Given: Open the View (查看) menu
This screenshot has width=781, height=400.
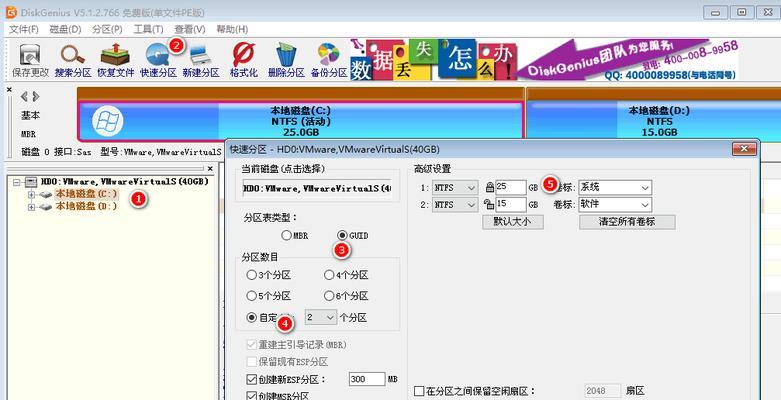Looking at the screenshot, I should point(190,29).
